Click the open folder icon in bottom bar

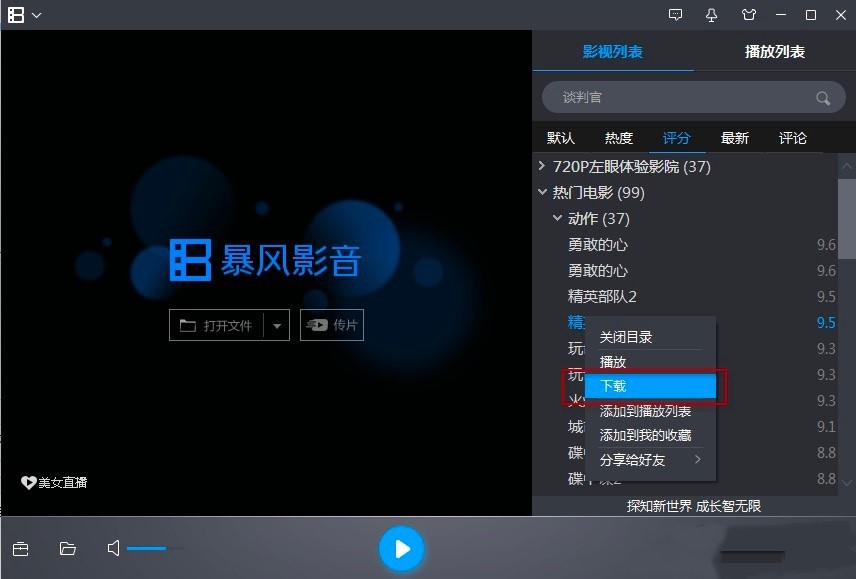pyautogui.click(x=68, y=548)
